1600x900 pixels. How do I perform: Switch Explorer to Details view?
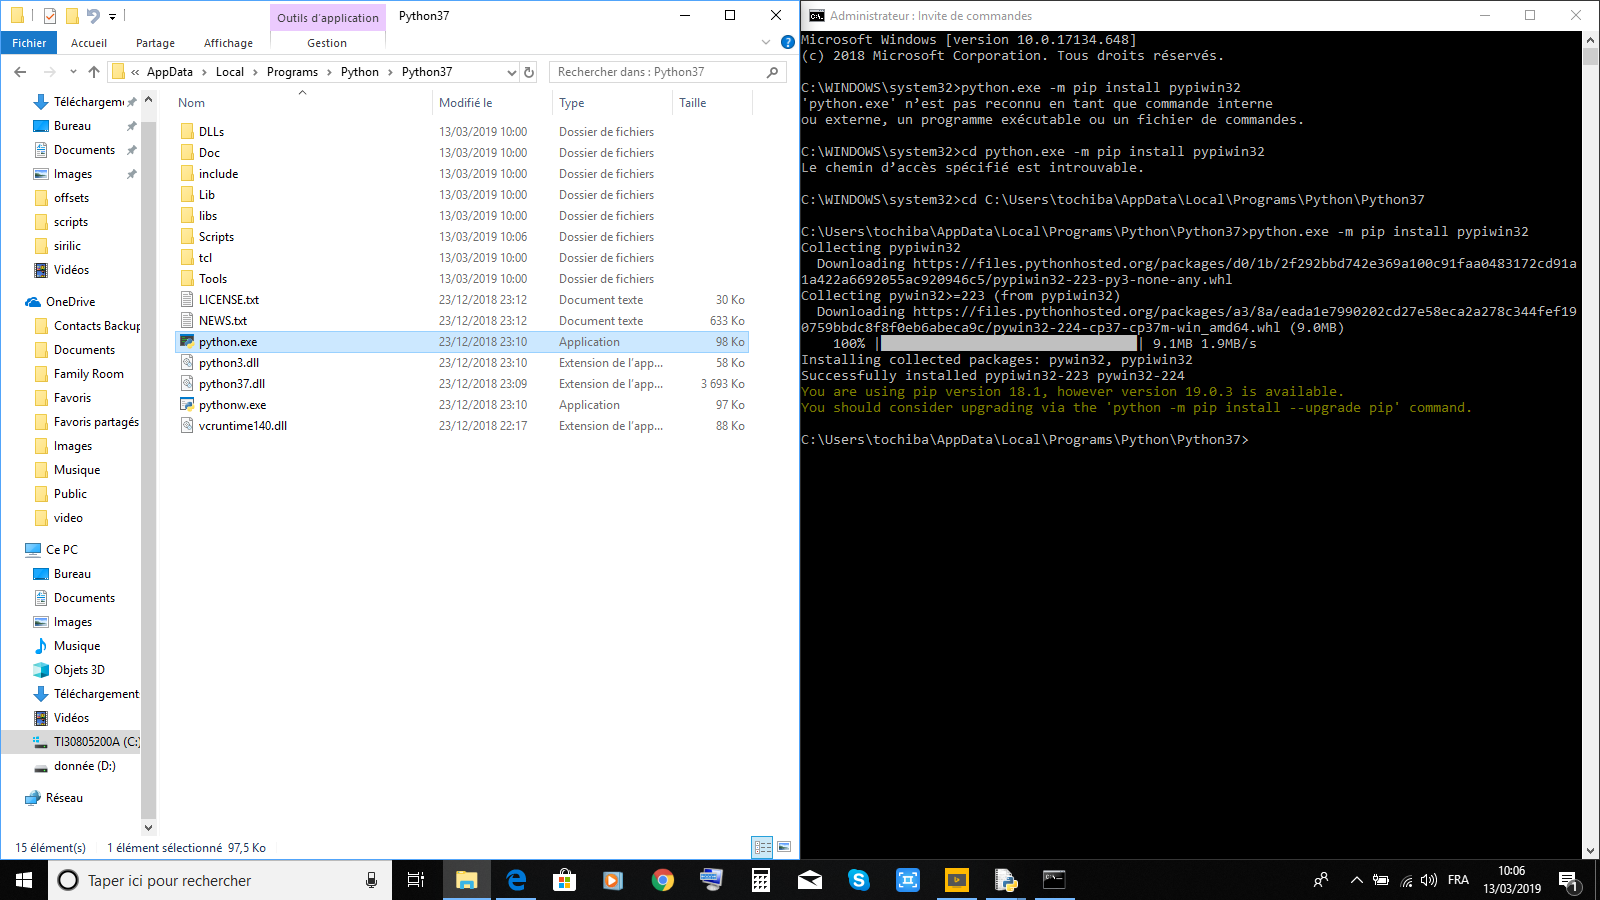point(762,847)
